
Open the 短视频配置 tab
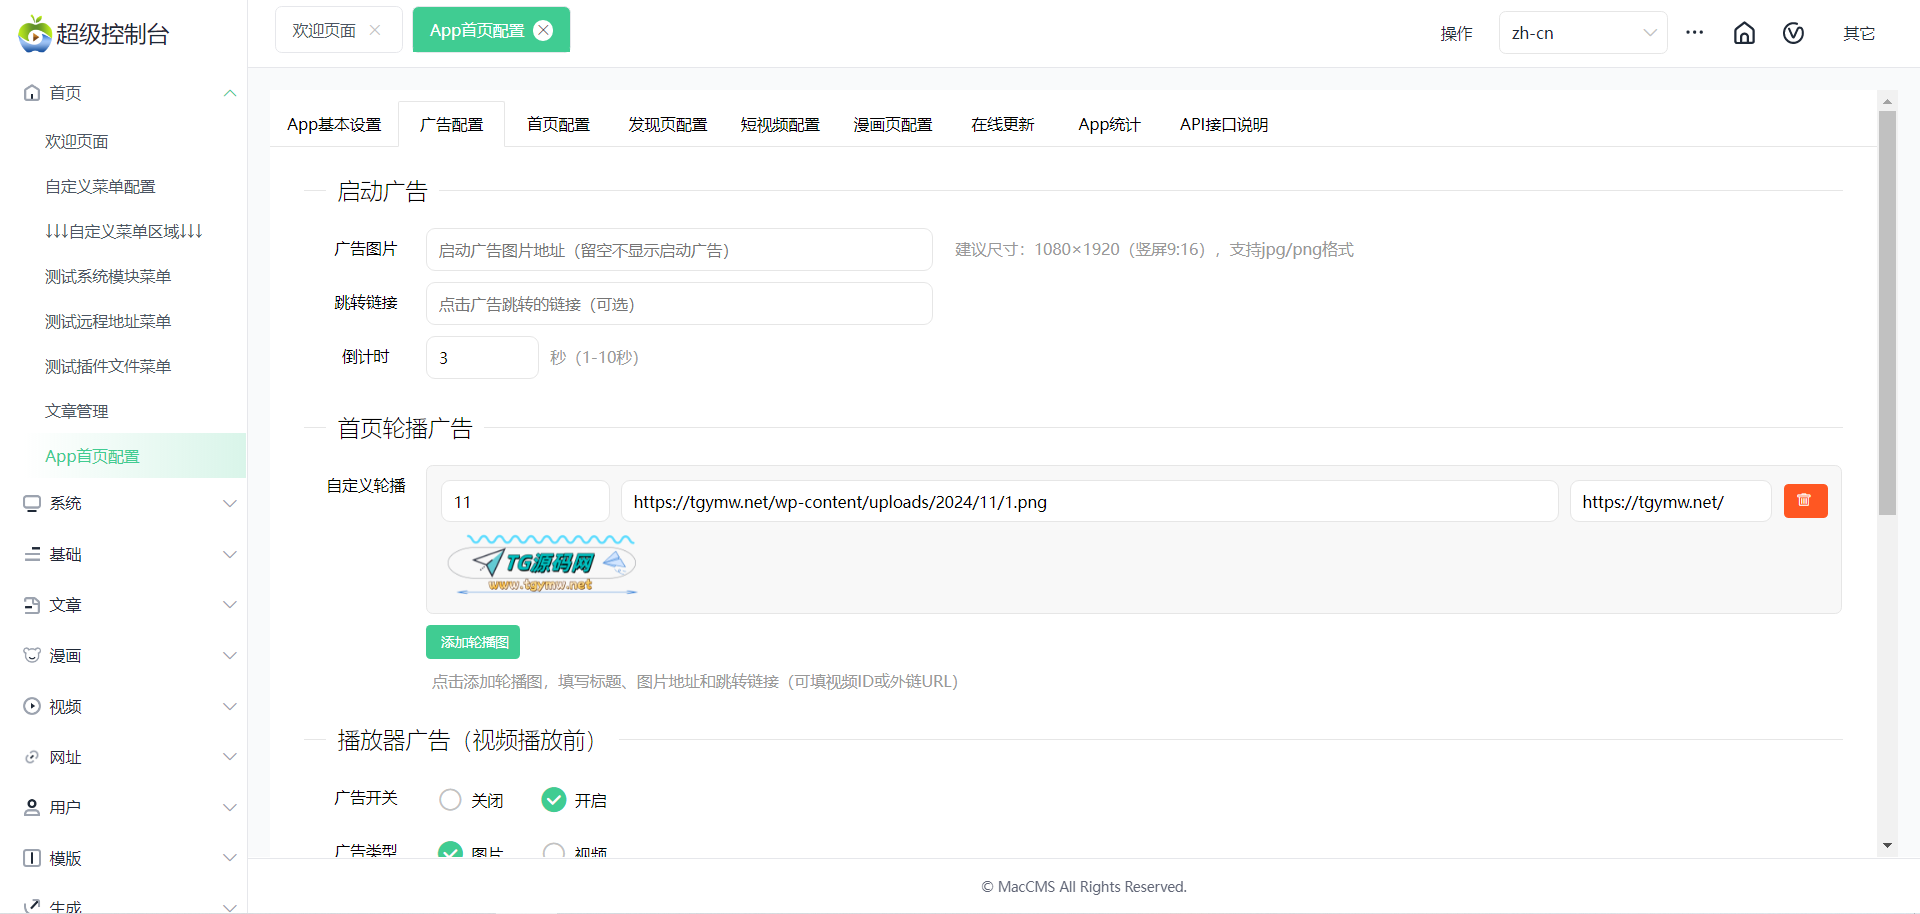(x=780, y=124)
